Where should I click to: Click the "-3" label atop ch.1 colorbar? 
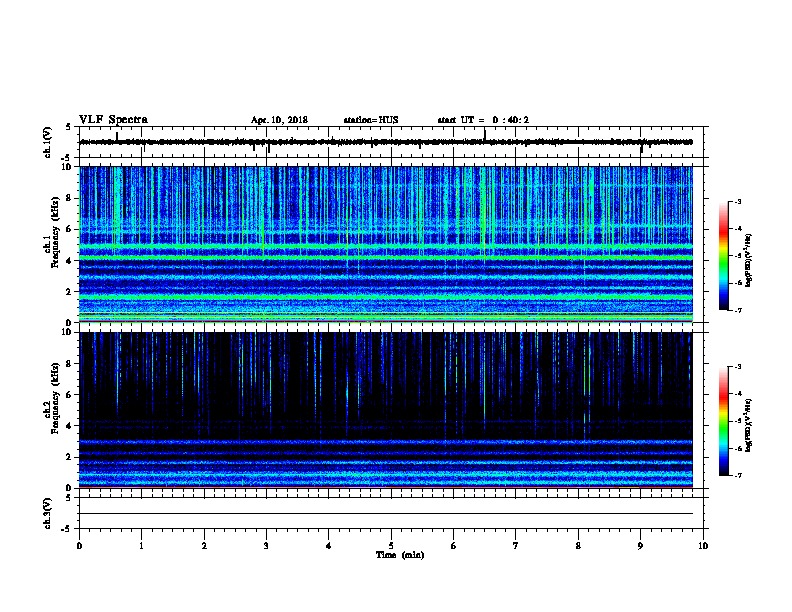pyautogui.click(x=738, y=202)
